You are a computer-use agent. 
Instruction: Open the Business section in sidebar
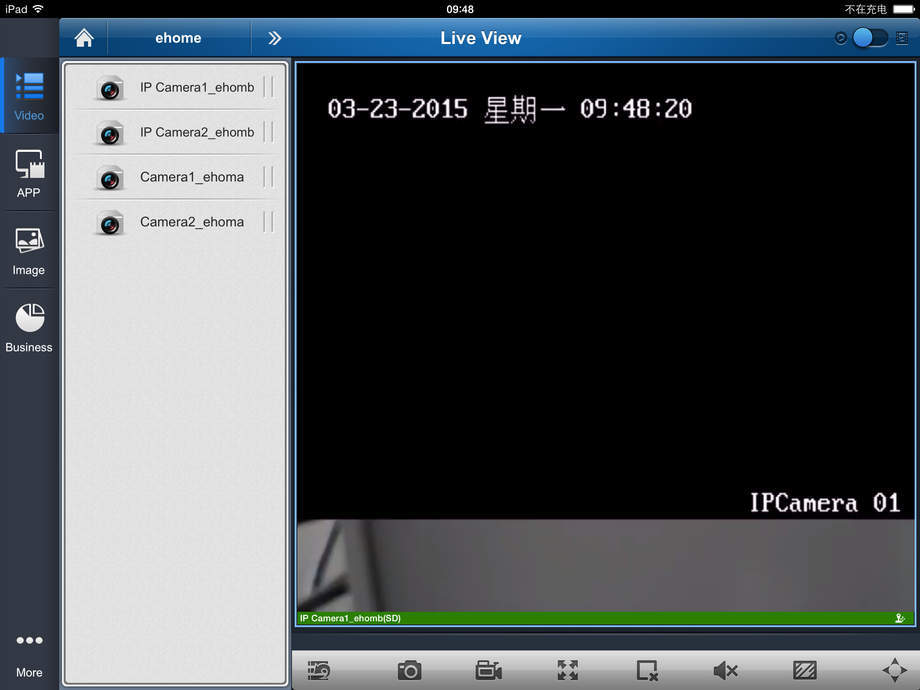[29, 328]
